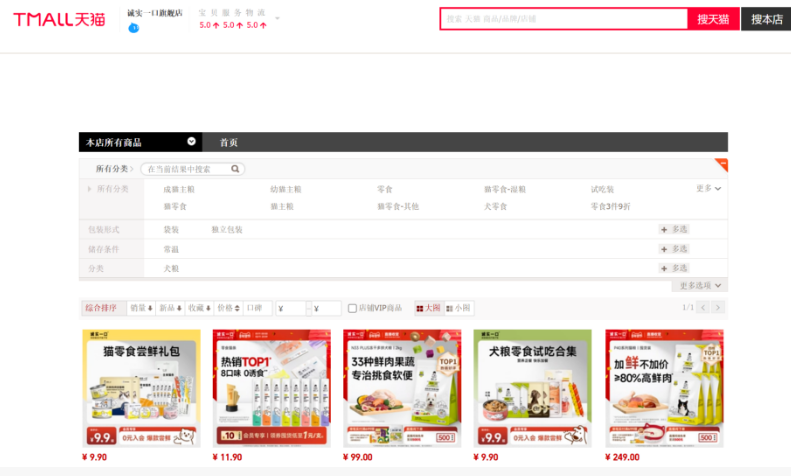Select the 幼猫主粮 category

pos(286,190)
